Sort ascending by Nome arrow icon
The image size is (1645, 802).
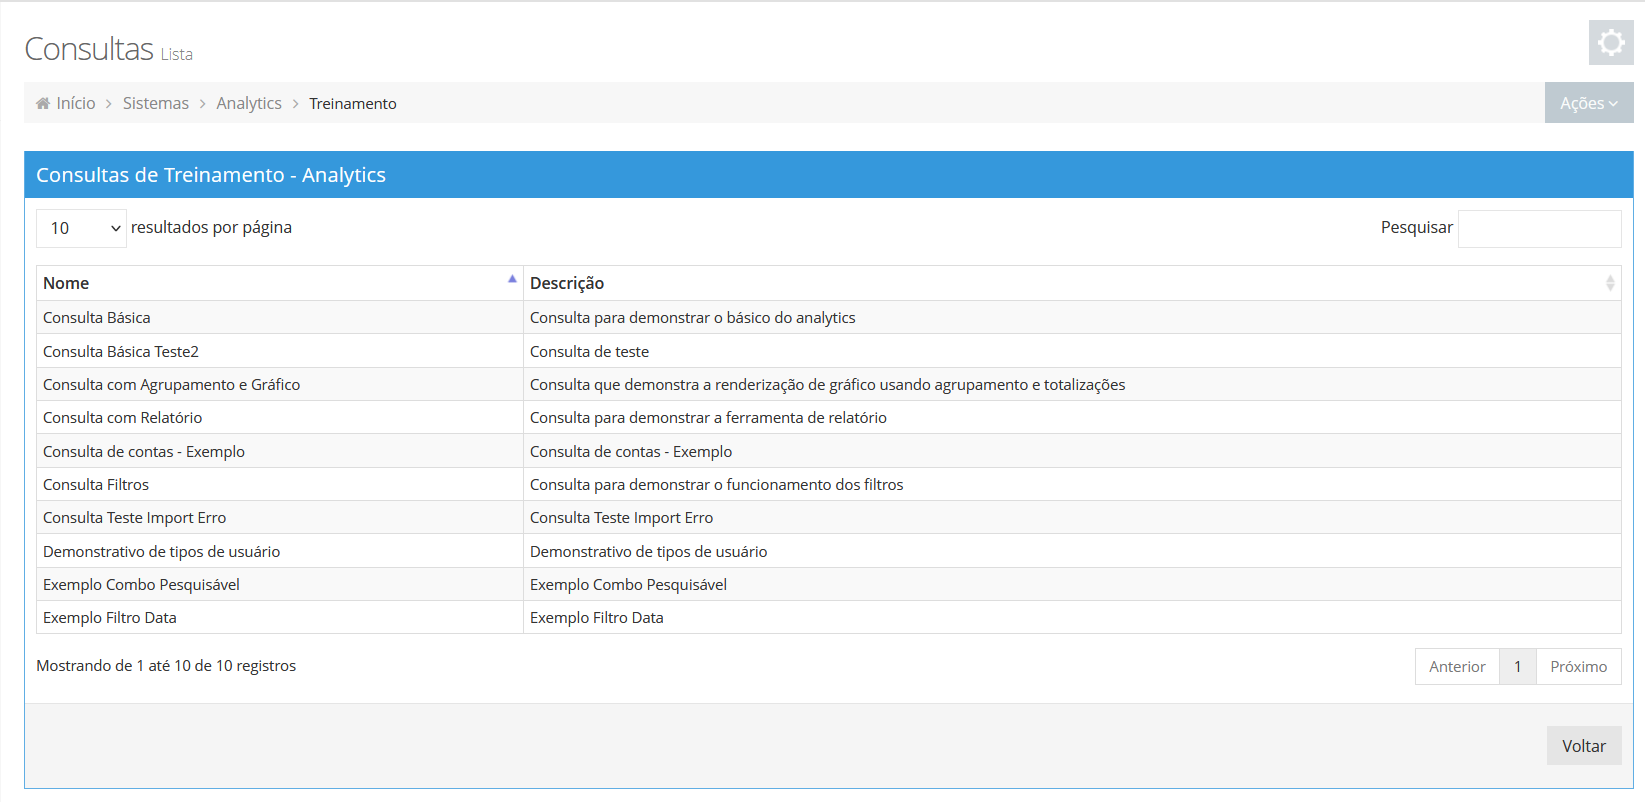[512, 279]
